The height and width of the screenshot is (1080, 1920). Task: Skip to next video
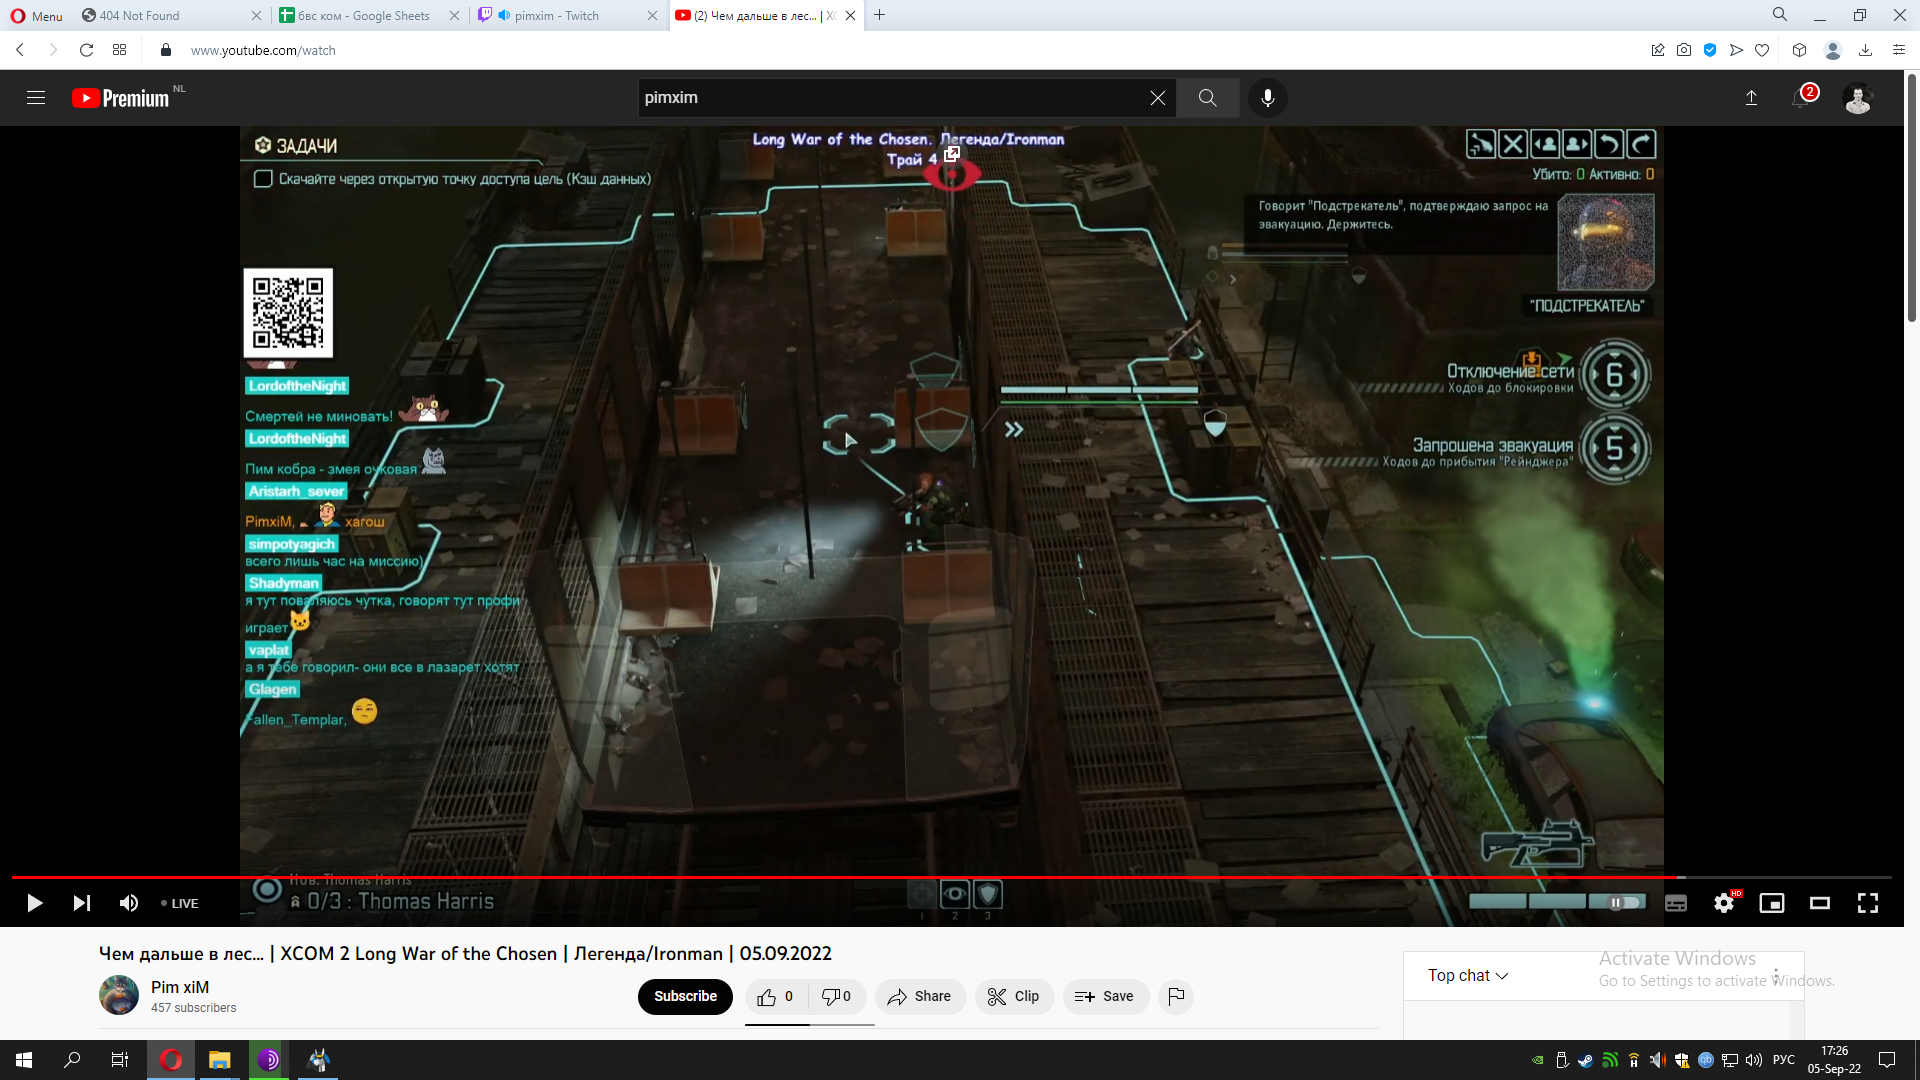(82, 903)
